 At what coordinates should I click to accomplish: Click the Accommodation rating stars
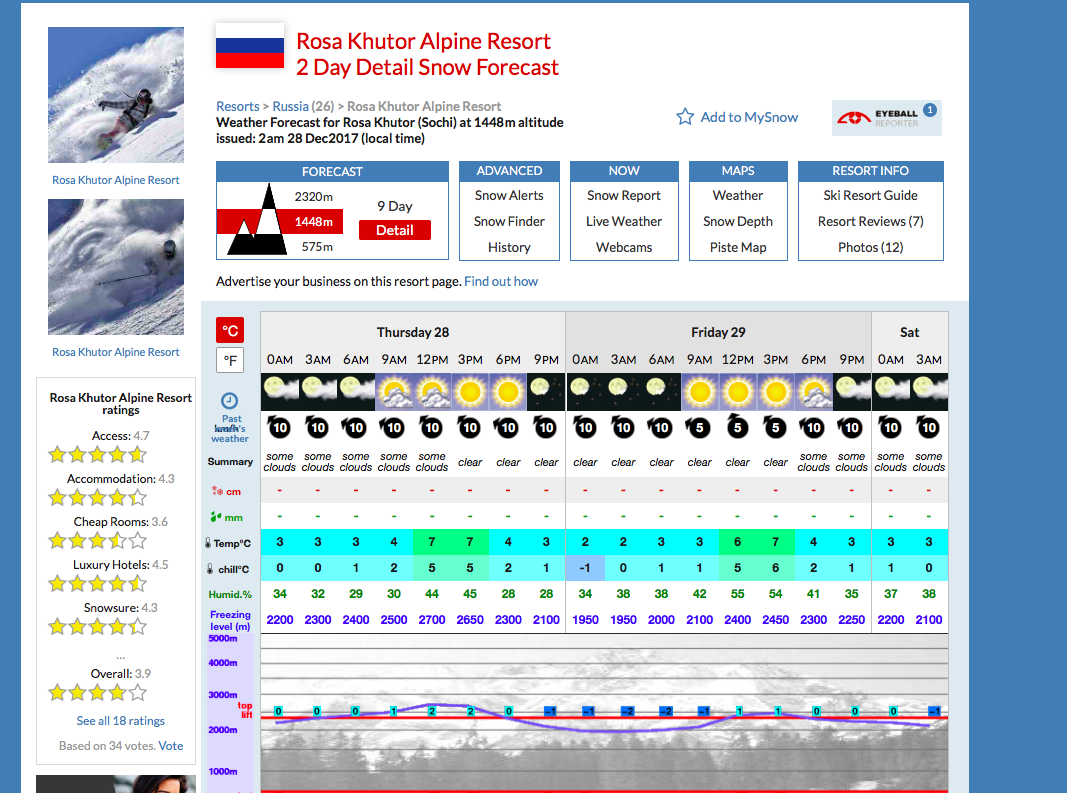tap(97, 498)
